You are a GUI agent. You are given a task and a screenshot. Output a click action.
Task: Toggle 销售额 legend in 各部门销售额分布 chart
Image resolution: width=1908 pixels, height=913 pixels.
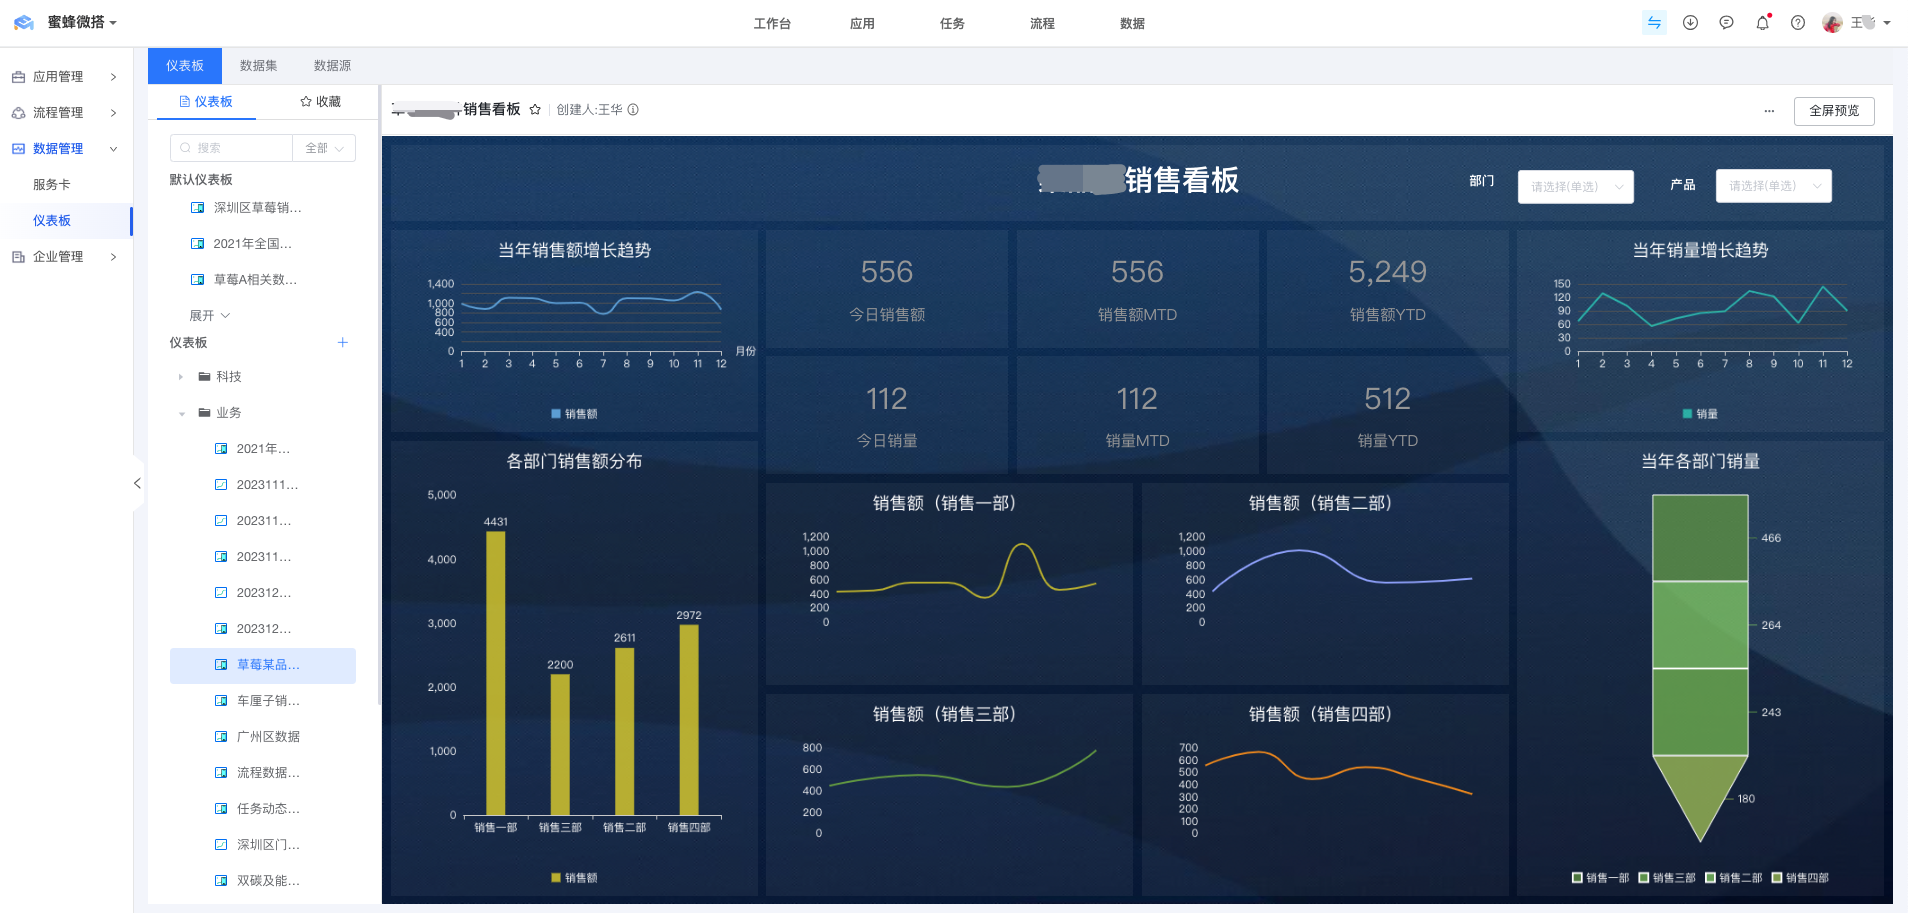(574, 878)
